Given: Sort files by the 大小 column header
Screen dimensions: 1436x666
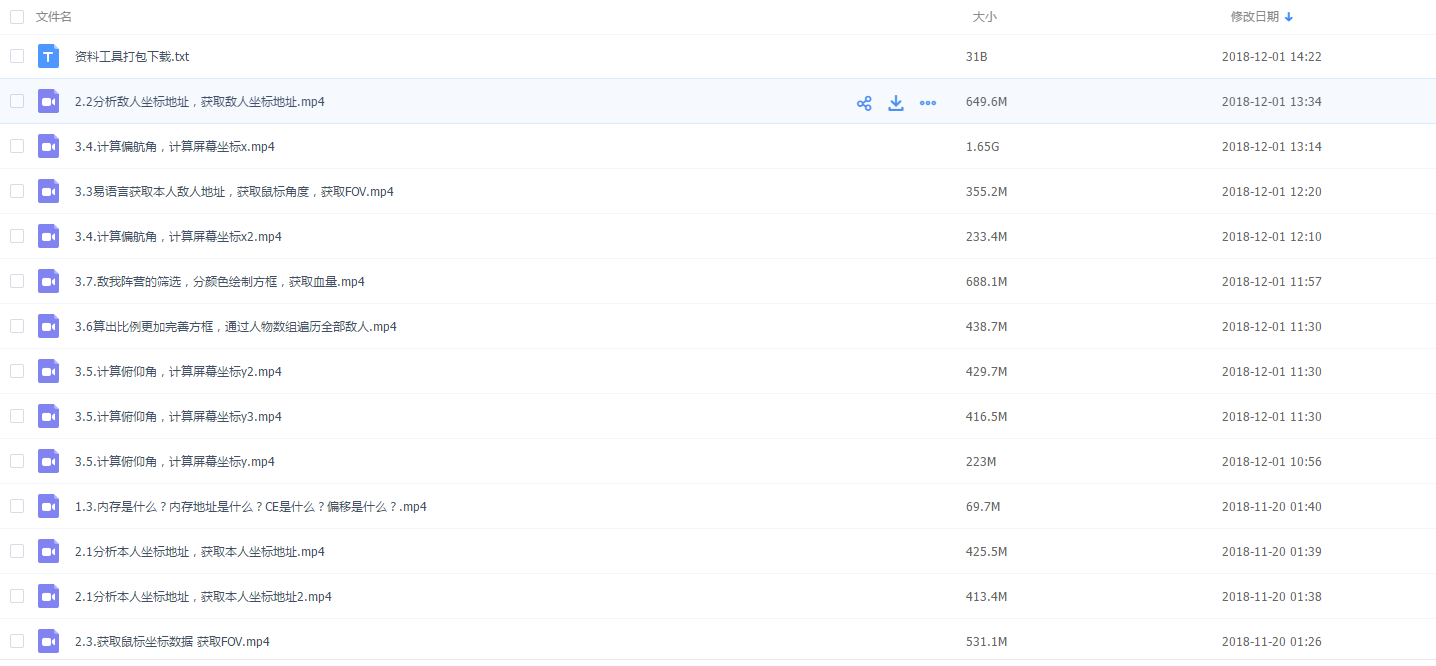Looking at the screenshot, I should (984, 17).
